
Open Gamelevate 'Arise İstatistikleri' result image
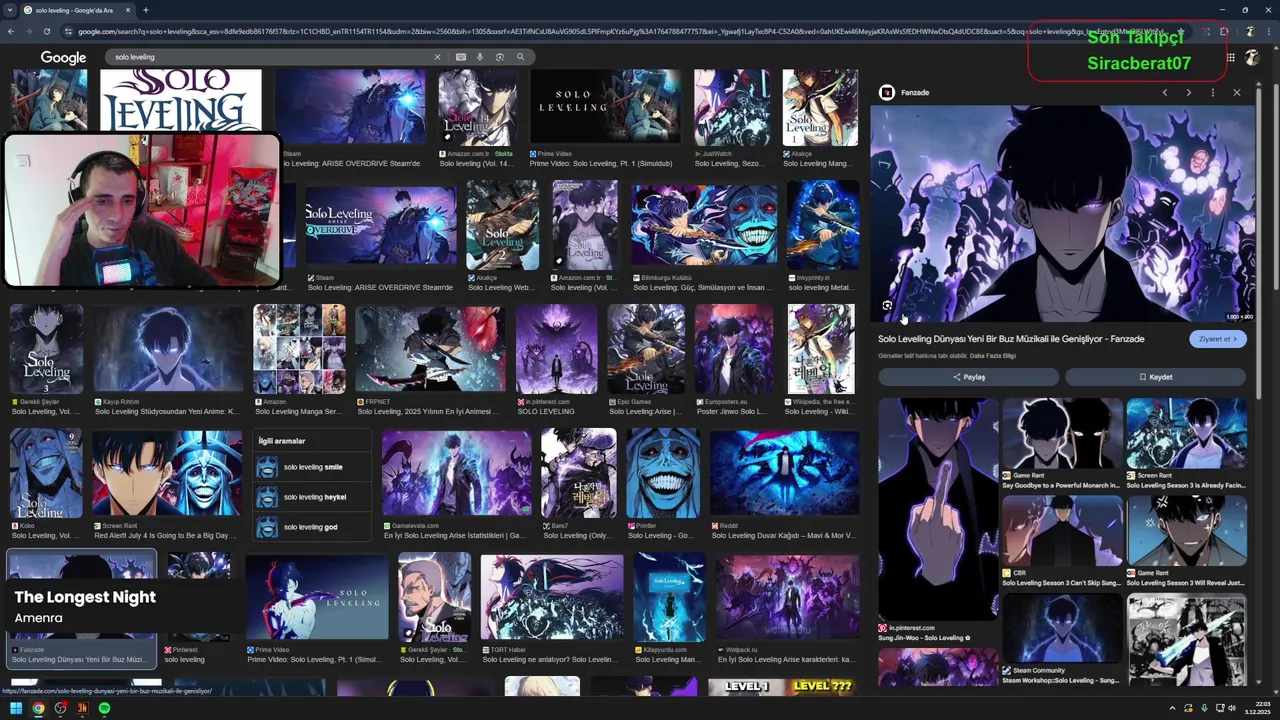click(x=456, y=472)
